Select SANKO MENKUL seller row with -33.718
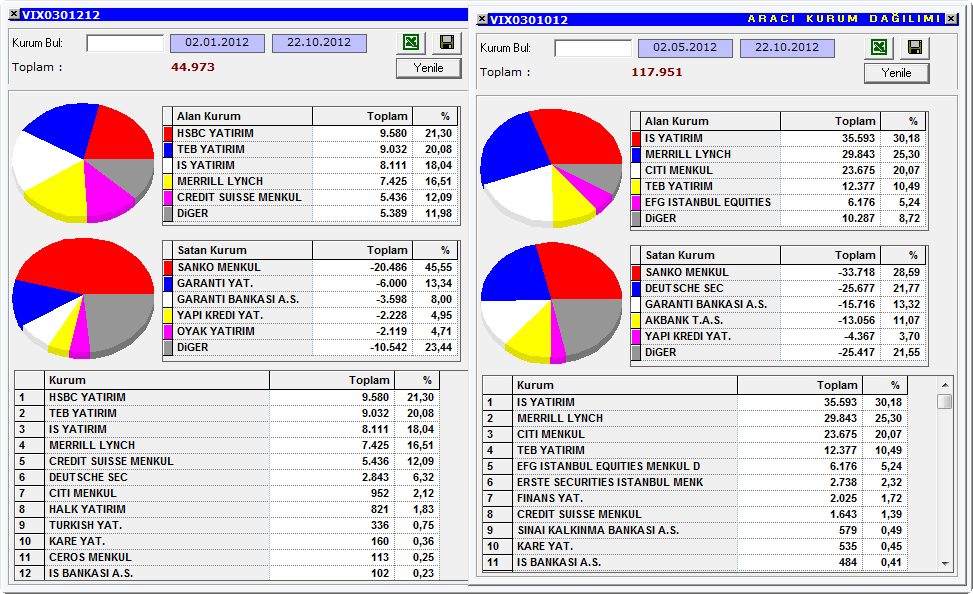The width and height of the screenshot is (973, 594). point(778,272)
